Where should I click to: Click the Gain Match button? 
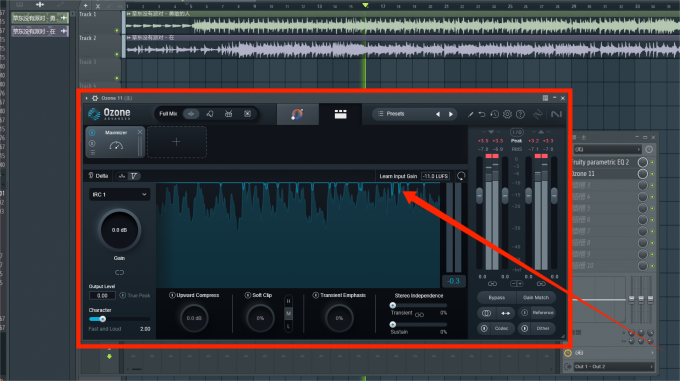coord(536,297)
